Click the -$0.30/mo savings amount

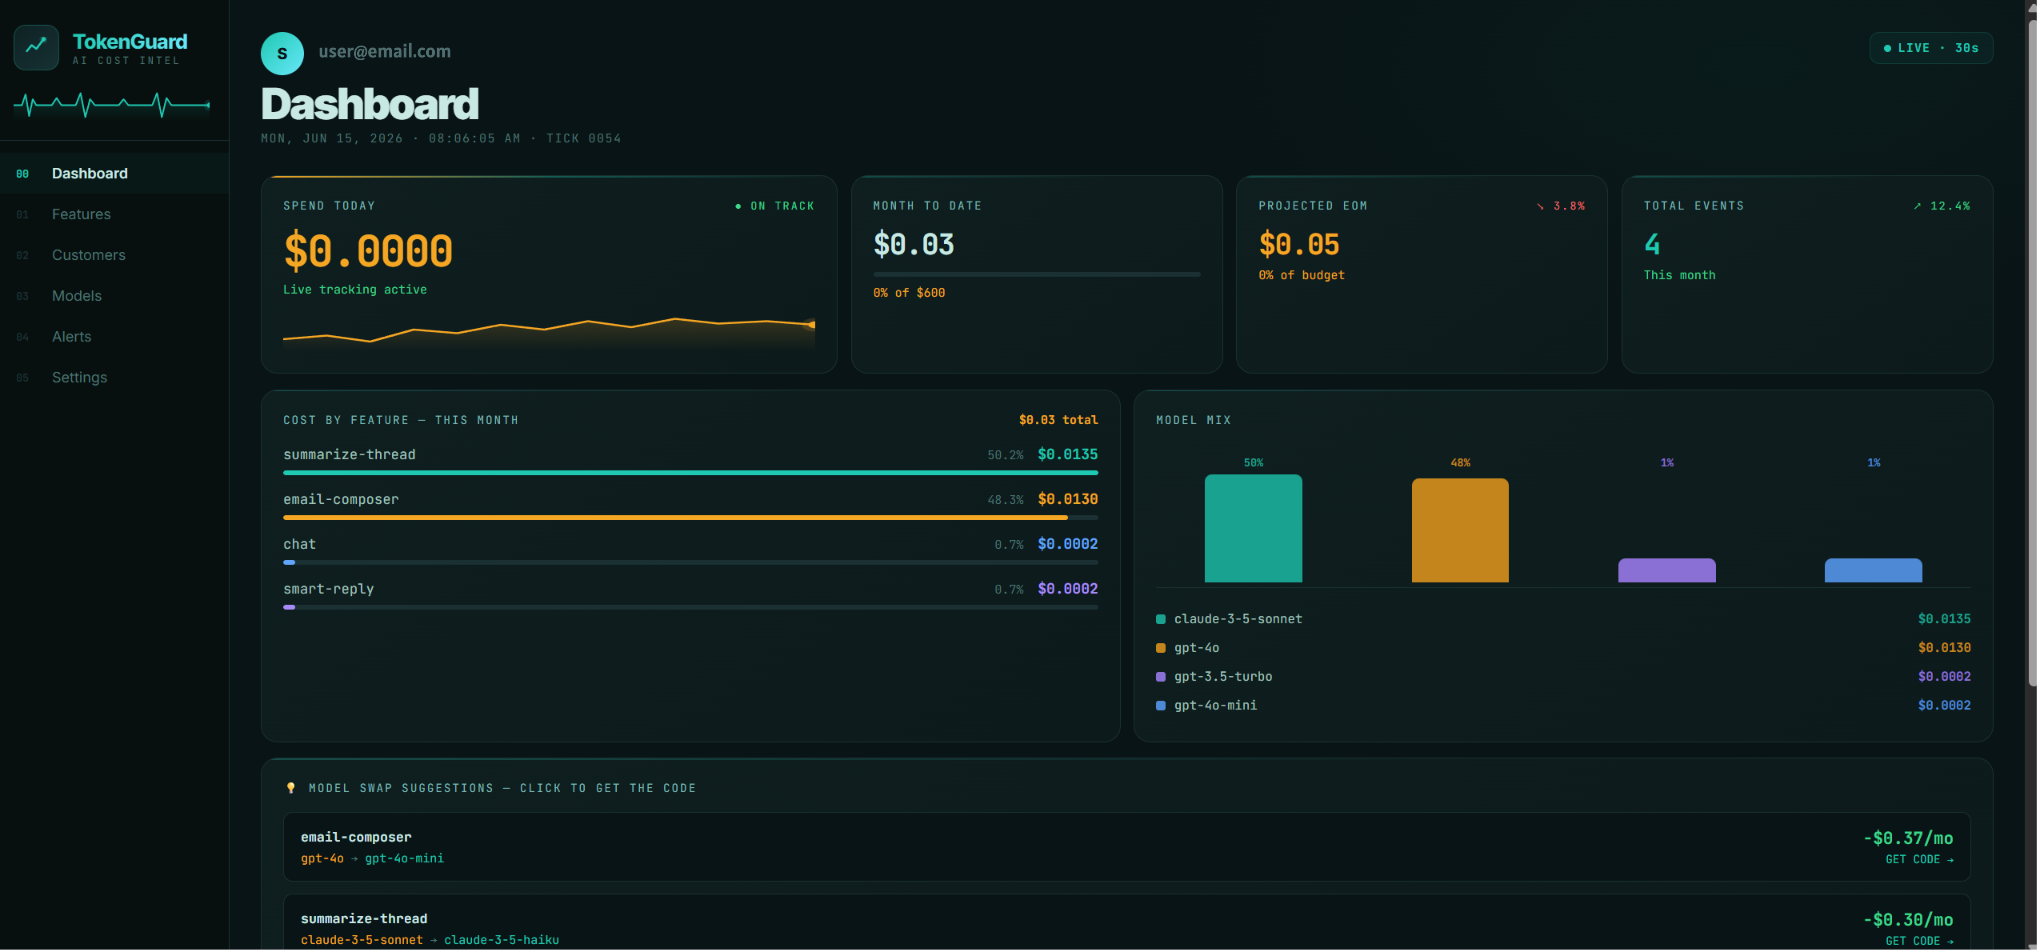coord(1908,920)
